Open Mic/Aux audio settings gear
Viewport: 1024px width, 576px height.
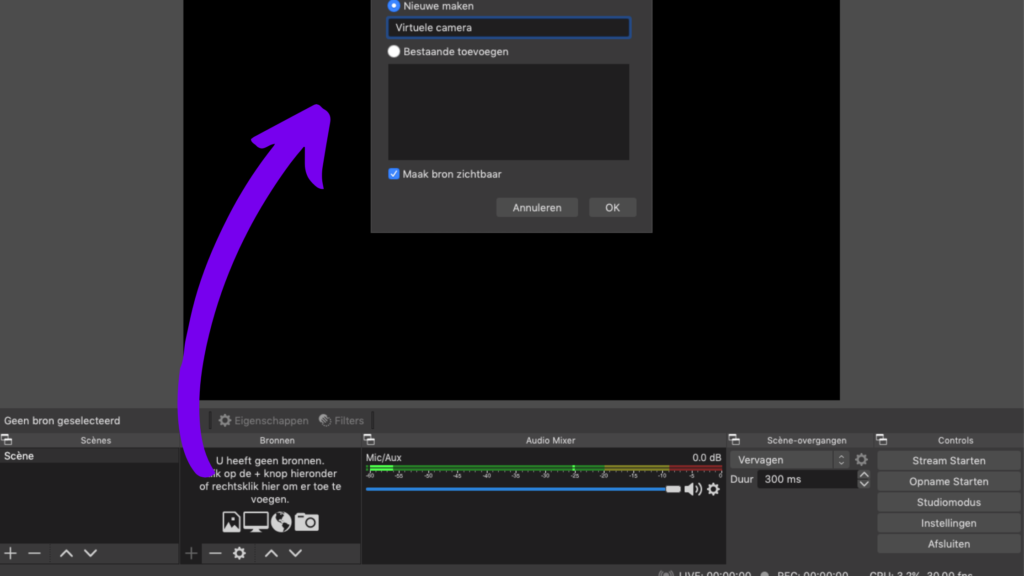tap(713, 489)
